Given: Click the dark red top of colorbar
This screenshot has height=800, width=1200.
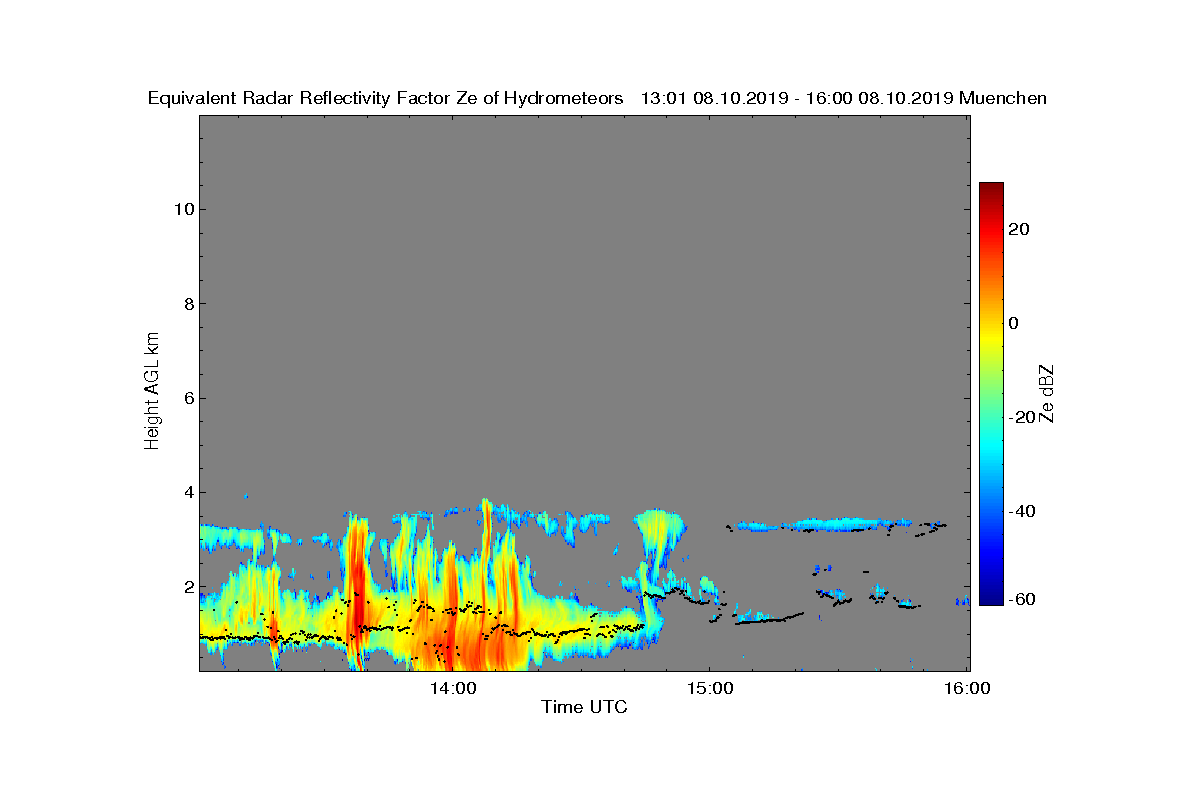Looking at the screenshot, I should click(991, 188).
